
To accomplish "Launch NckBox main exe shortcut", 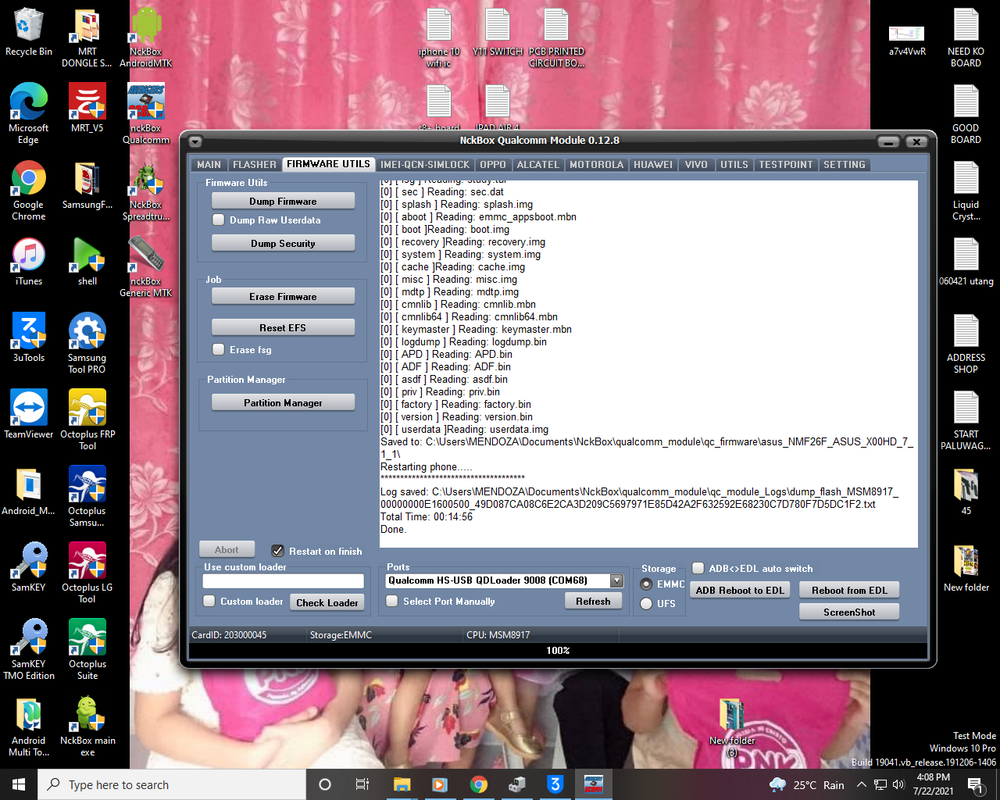I will point(87,726).
